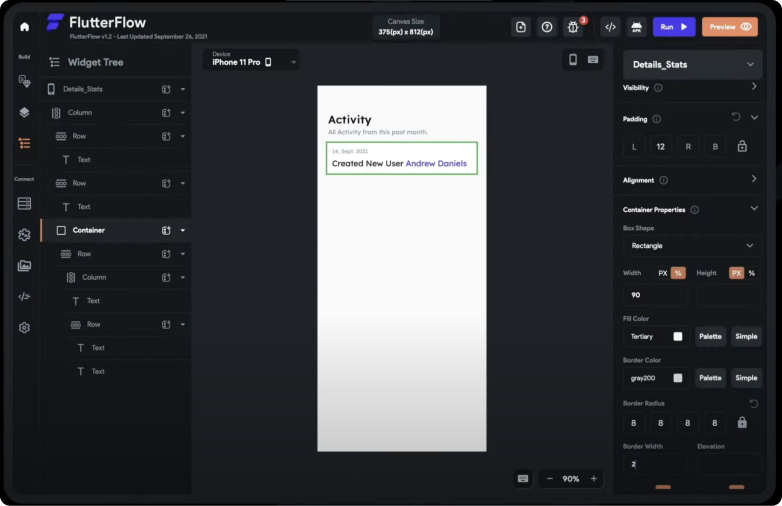Choose Simple for Border Color

click(746, 378)
